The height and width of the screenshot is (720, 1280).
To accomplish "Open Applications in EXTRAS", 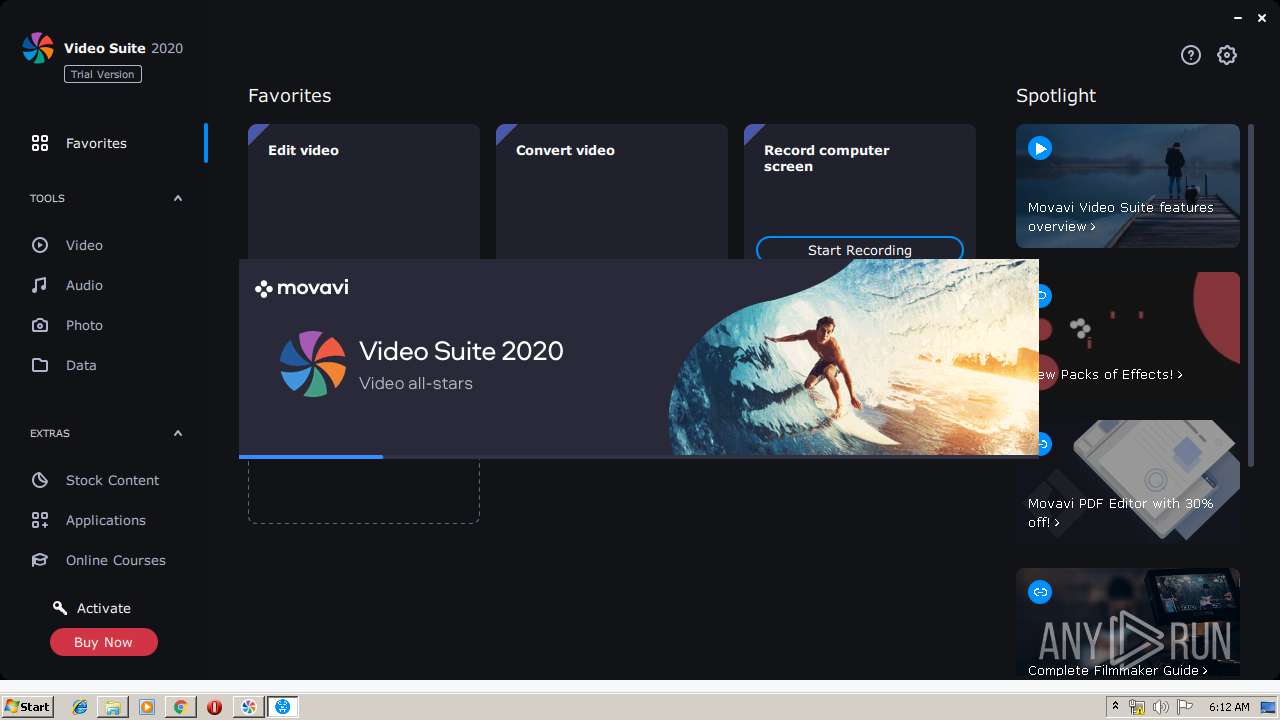I will pos(105,520).
